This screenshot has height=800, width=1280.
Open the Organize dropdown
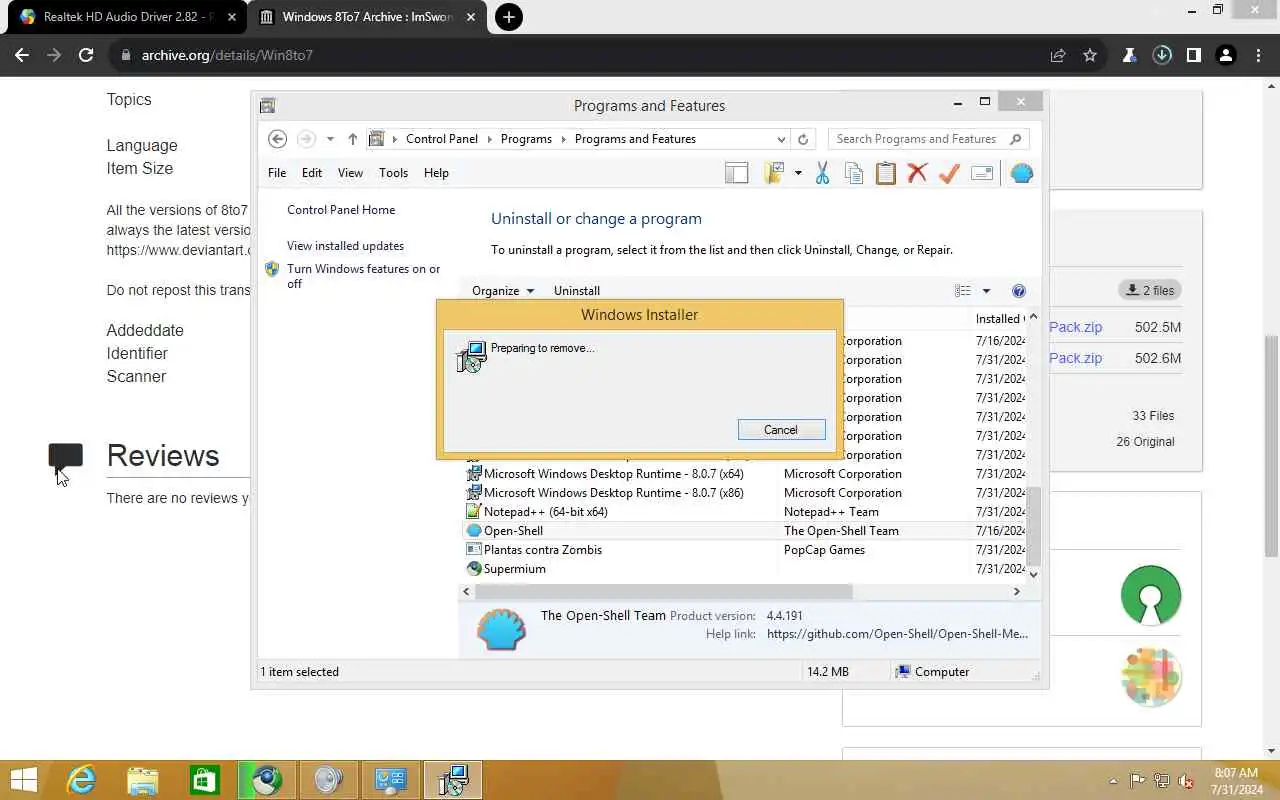pyautogui.click(x=503, y=291)
